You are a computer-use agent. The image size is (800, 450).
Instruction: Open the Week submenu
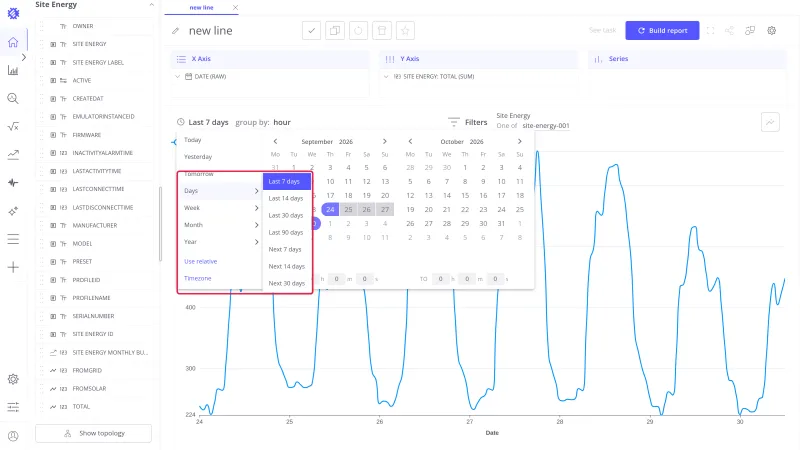pos(220,208)
